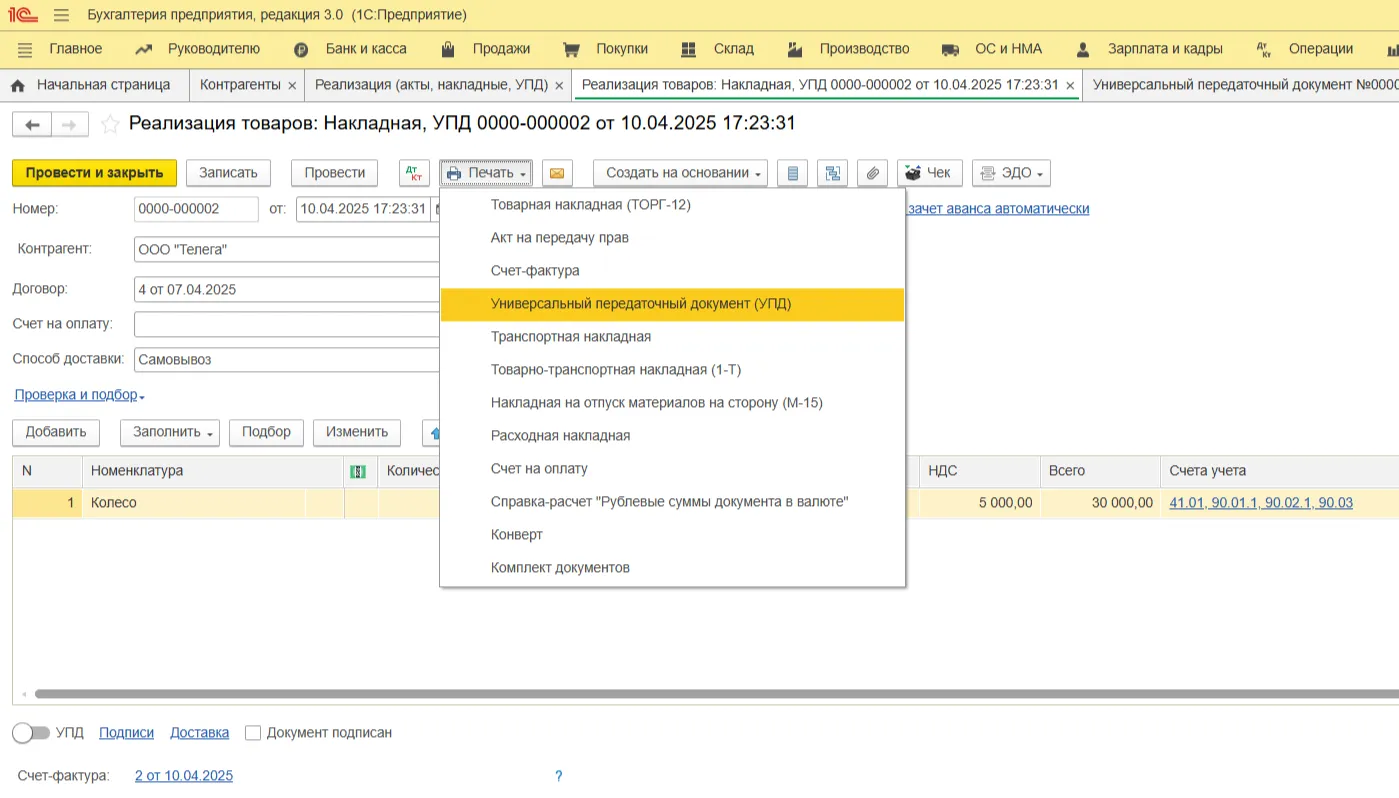Click the Контрагент input field

tap(286, 249)
